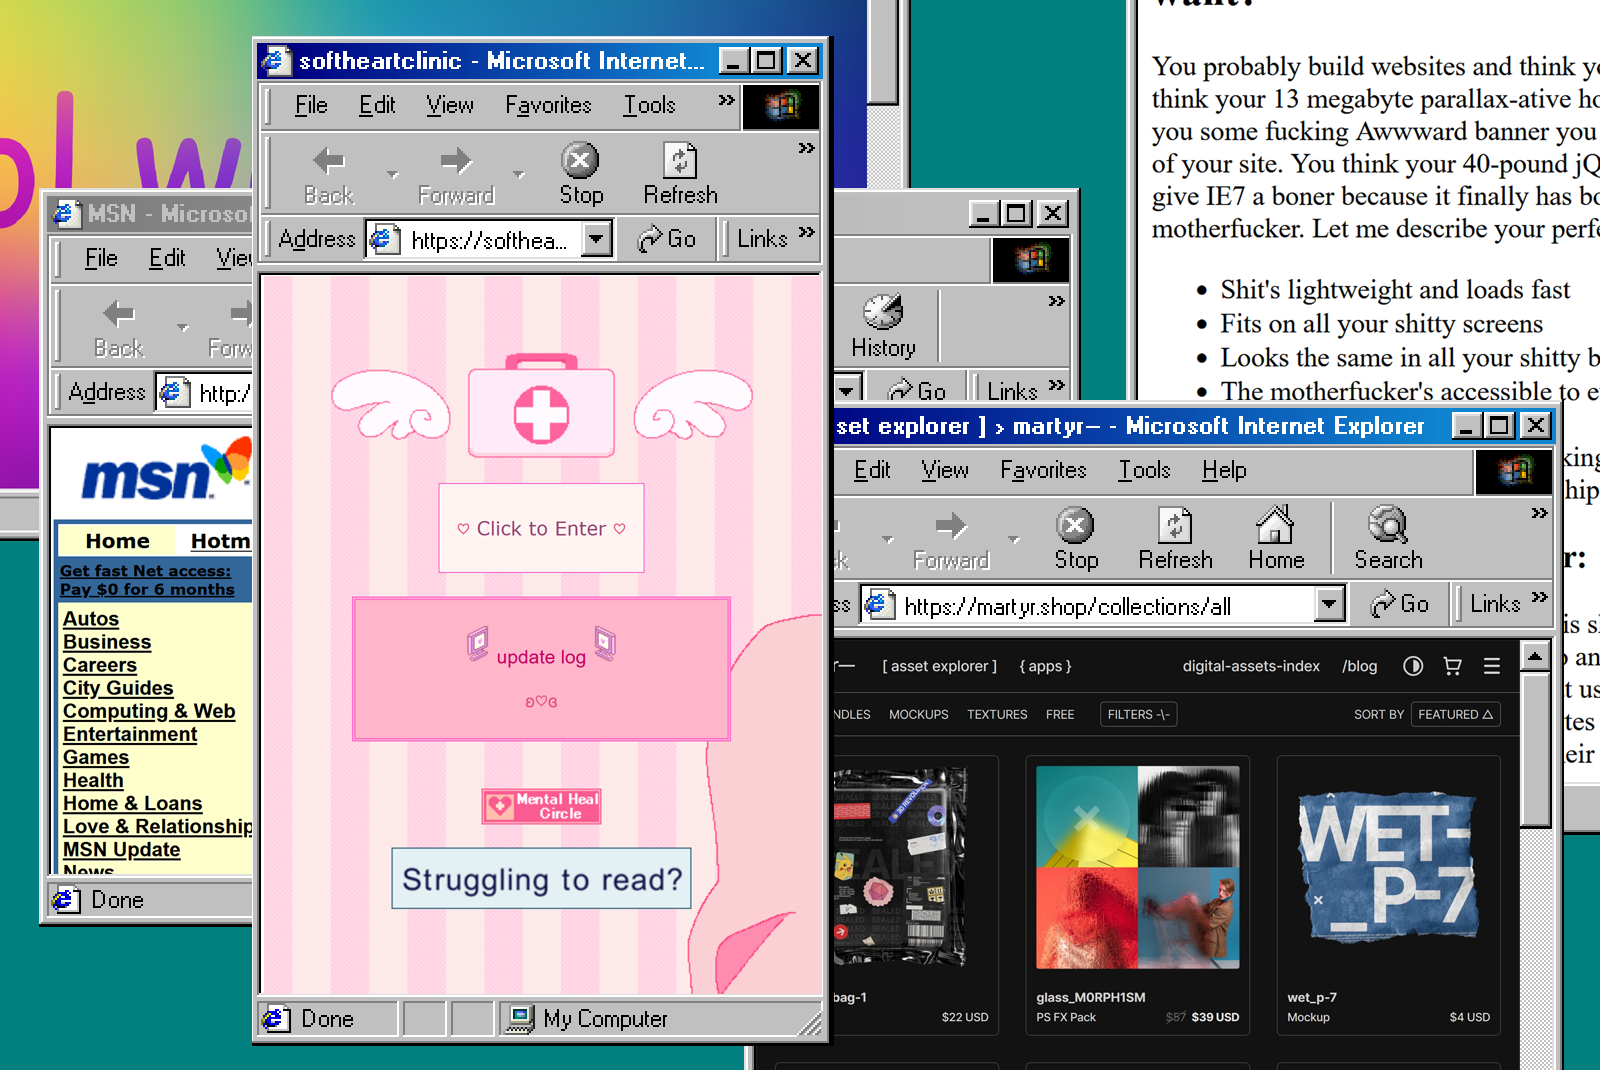Open /blog link on martyr shop
This screenshot has height=1070, width=1600.
(x=1359, y=666)
